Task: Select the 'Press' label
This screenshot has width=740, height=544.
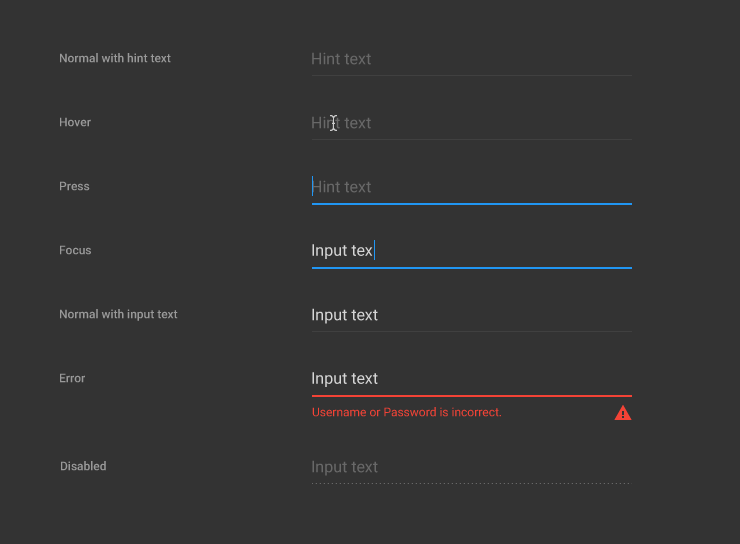Action: coord(74,187)
